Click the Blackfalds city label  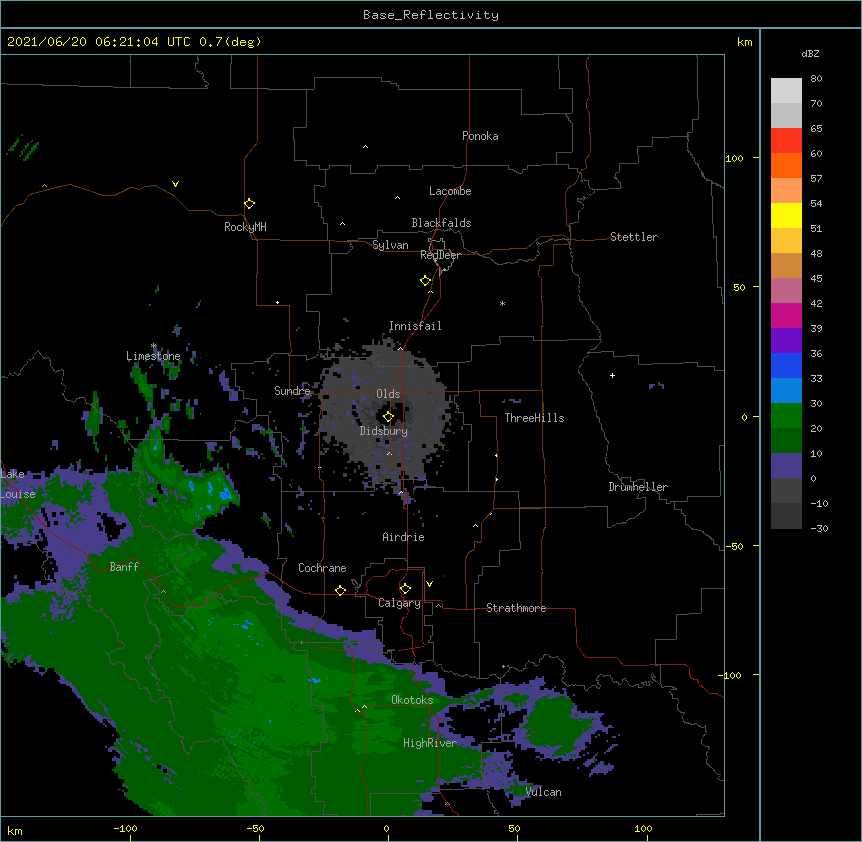pos(441,223)
